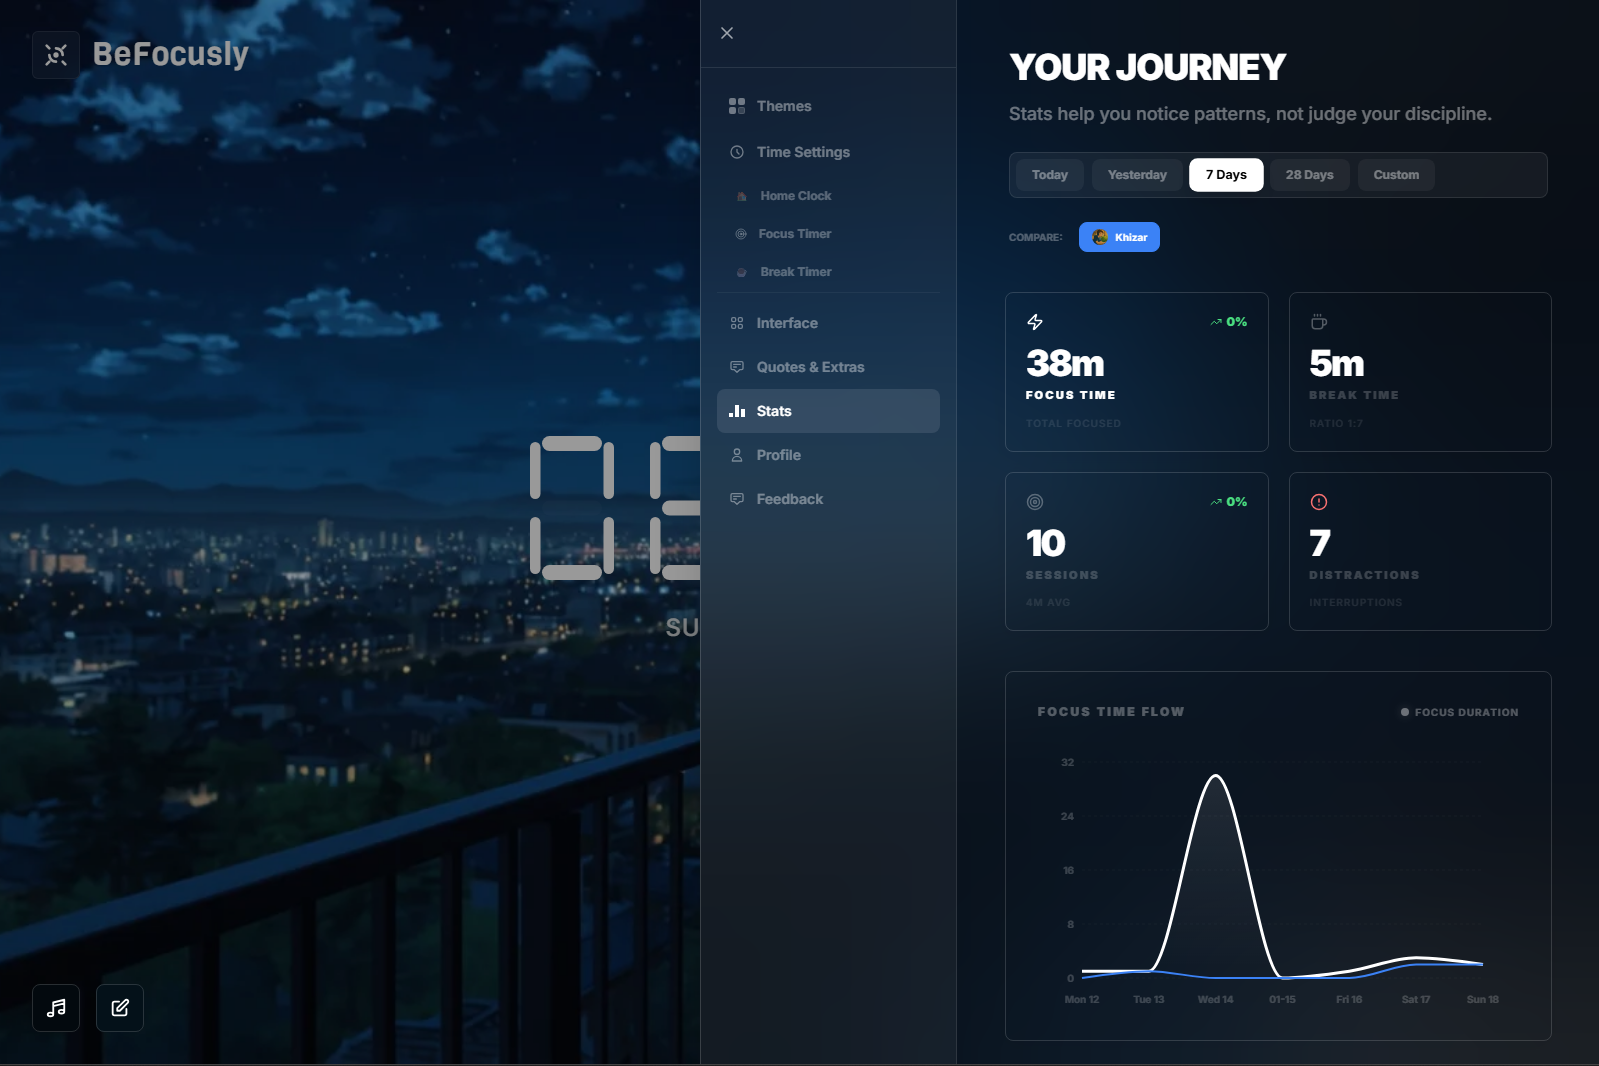
Task: Select the Stats menu item
Action: (x=828, y=411)
